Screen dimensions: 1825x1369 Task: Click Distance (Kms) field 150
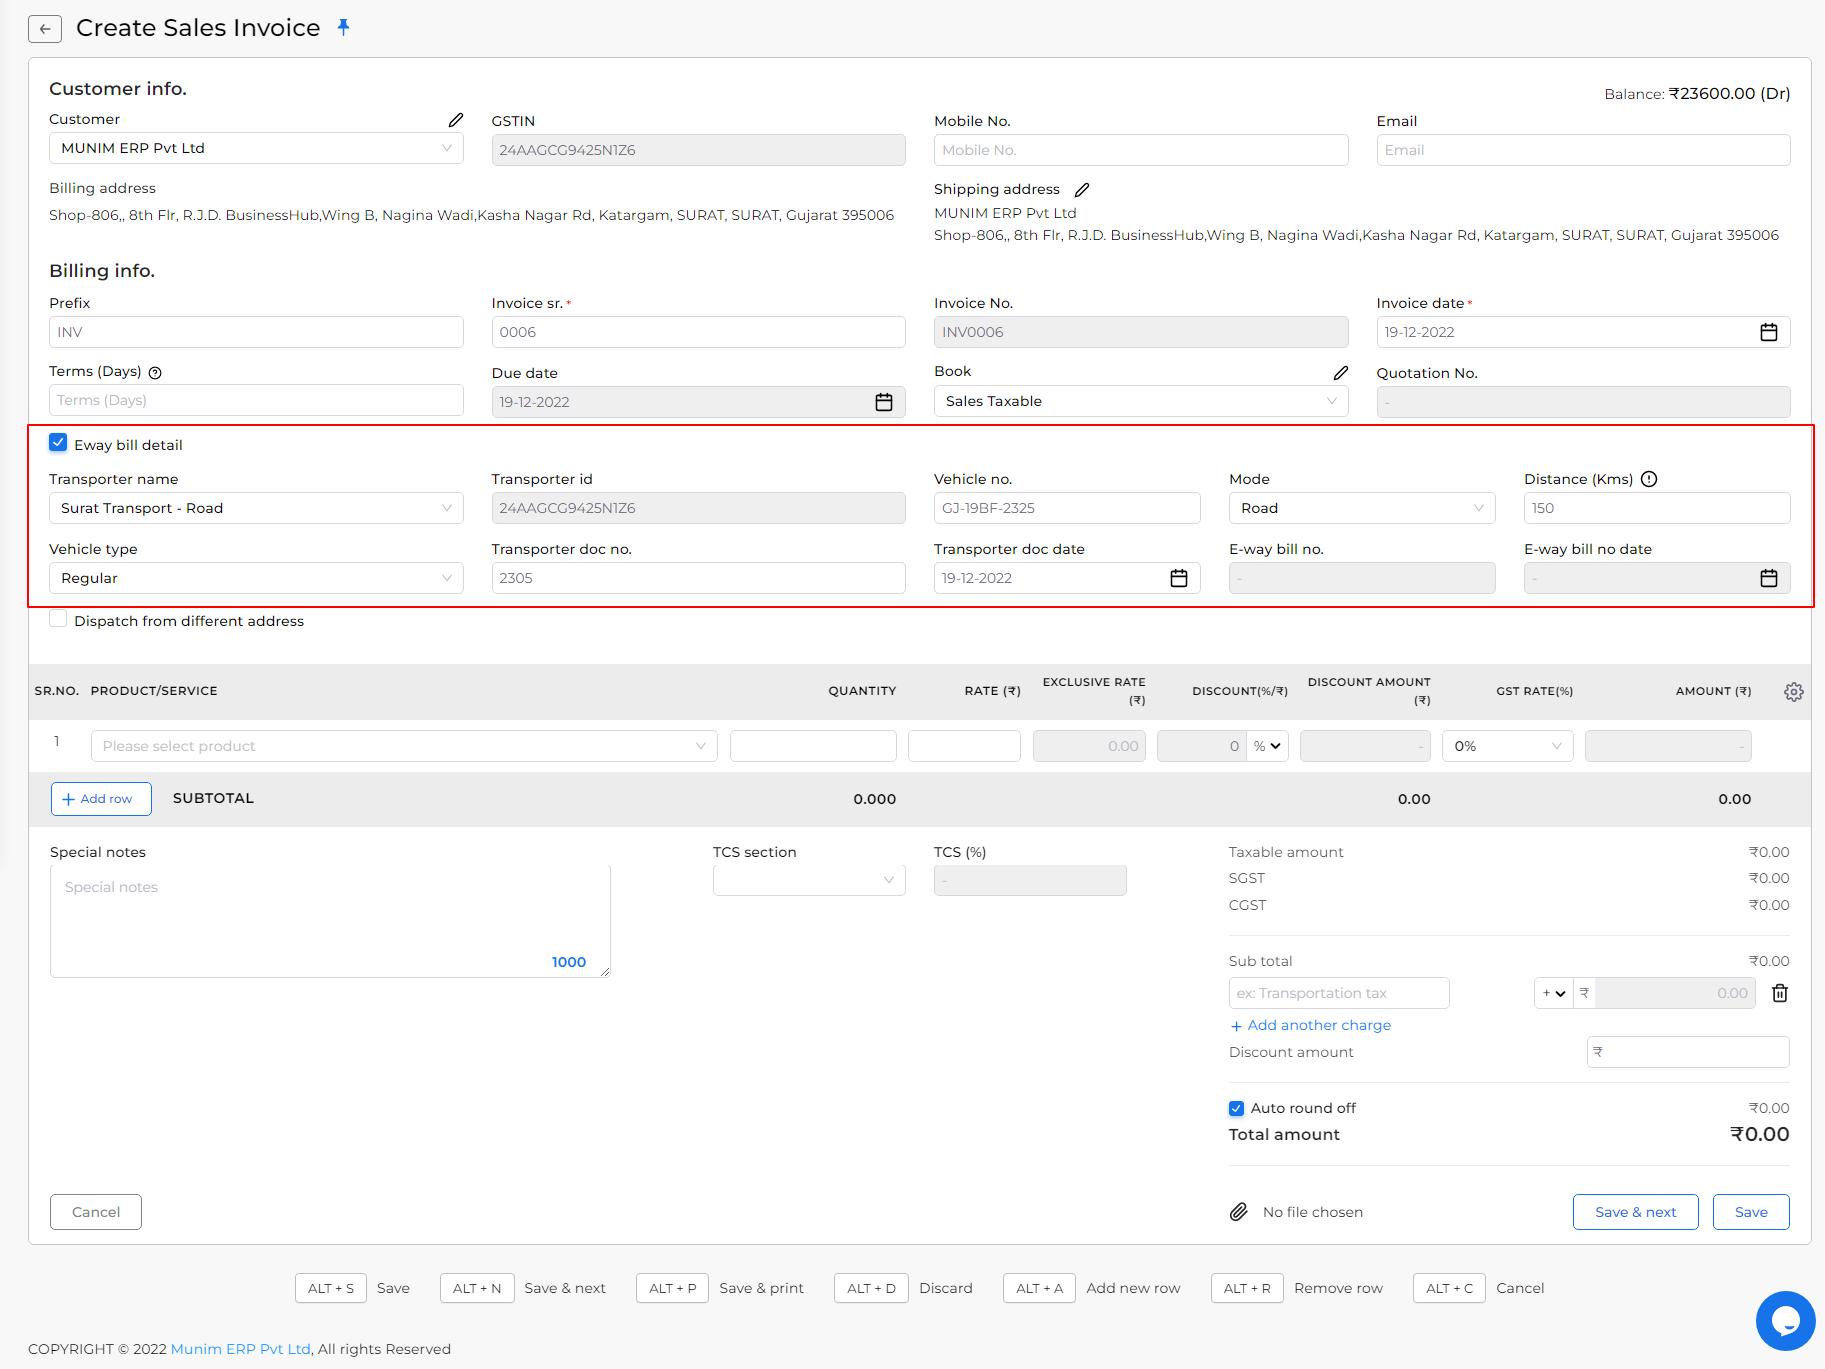tap(1657, 508)
